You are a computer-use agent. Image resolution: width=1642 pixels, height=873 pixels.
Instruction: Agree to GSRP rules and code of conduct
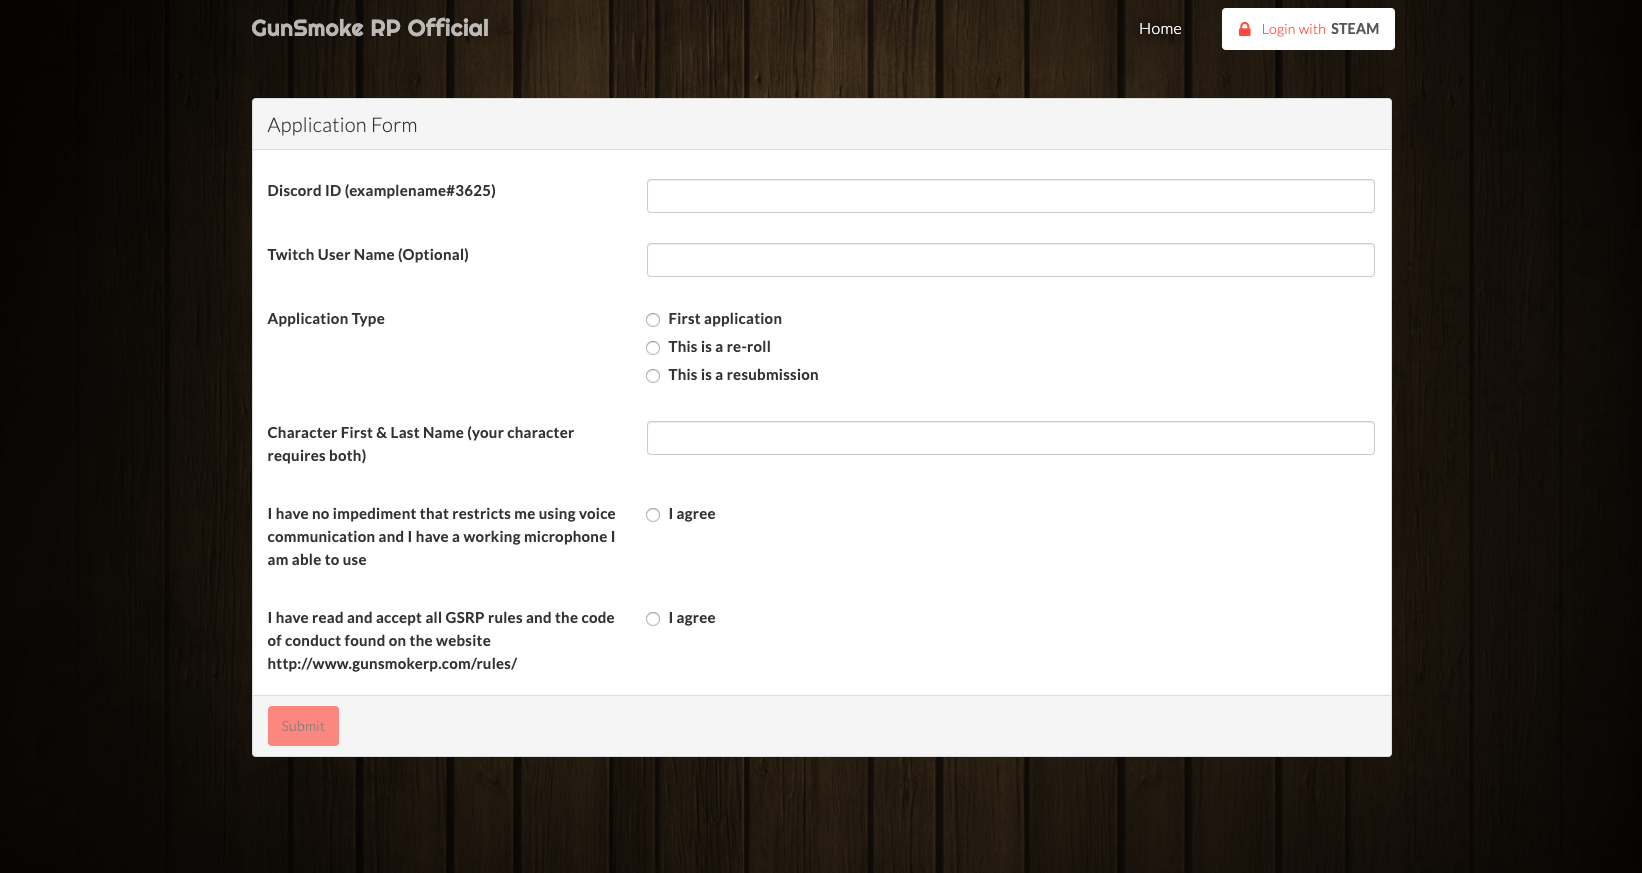[653, 619]
